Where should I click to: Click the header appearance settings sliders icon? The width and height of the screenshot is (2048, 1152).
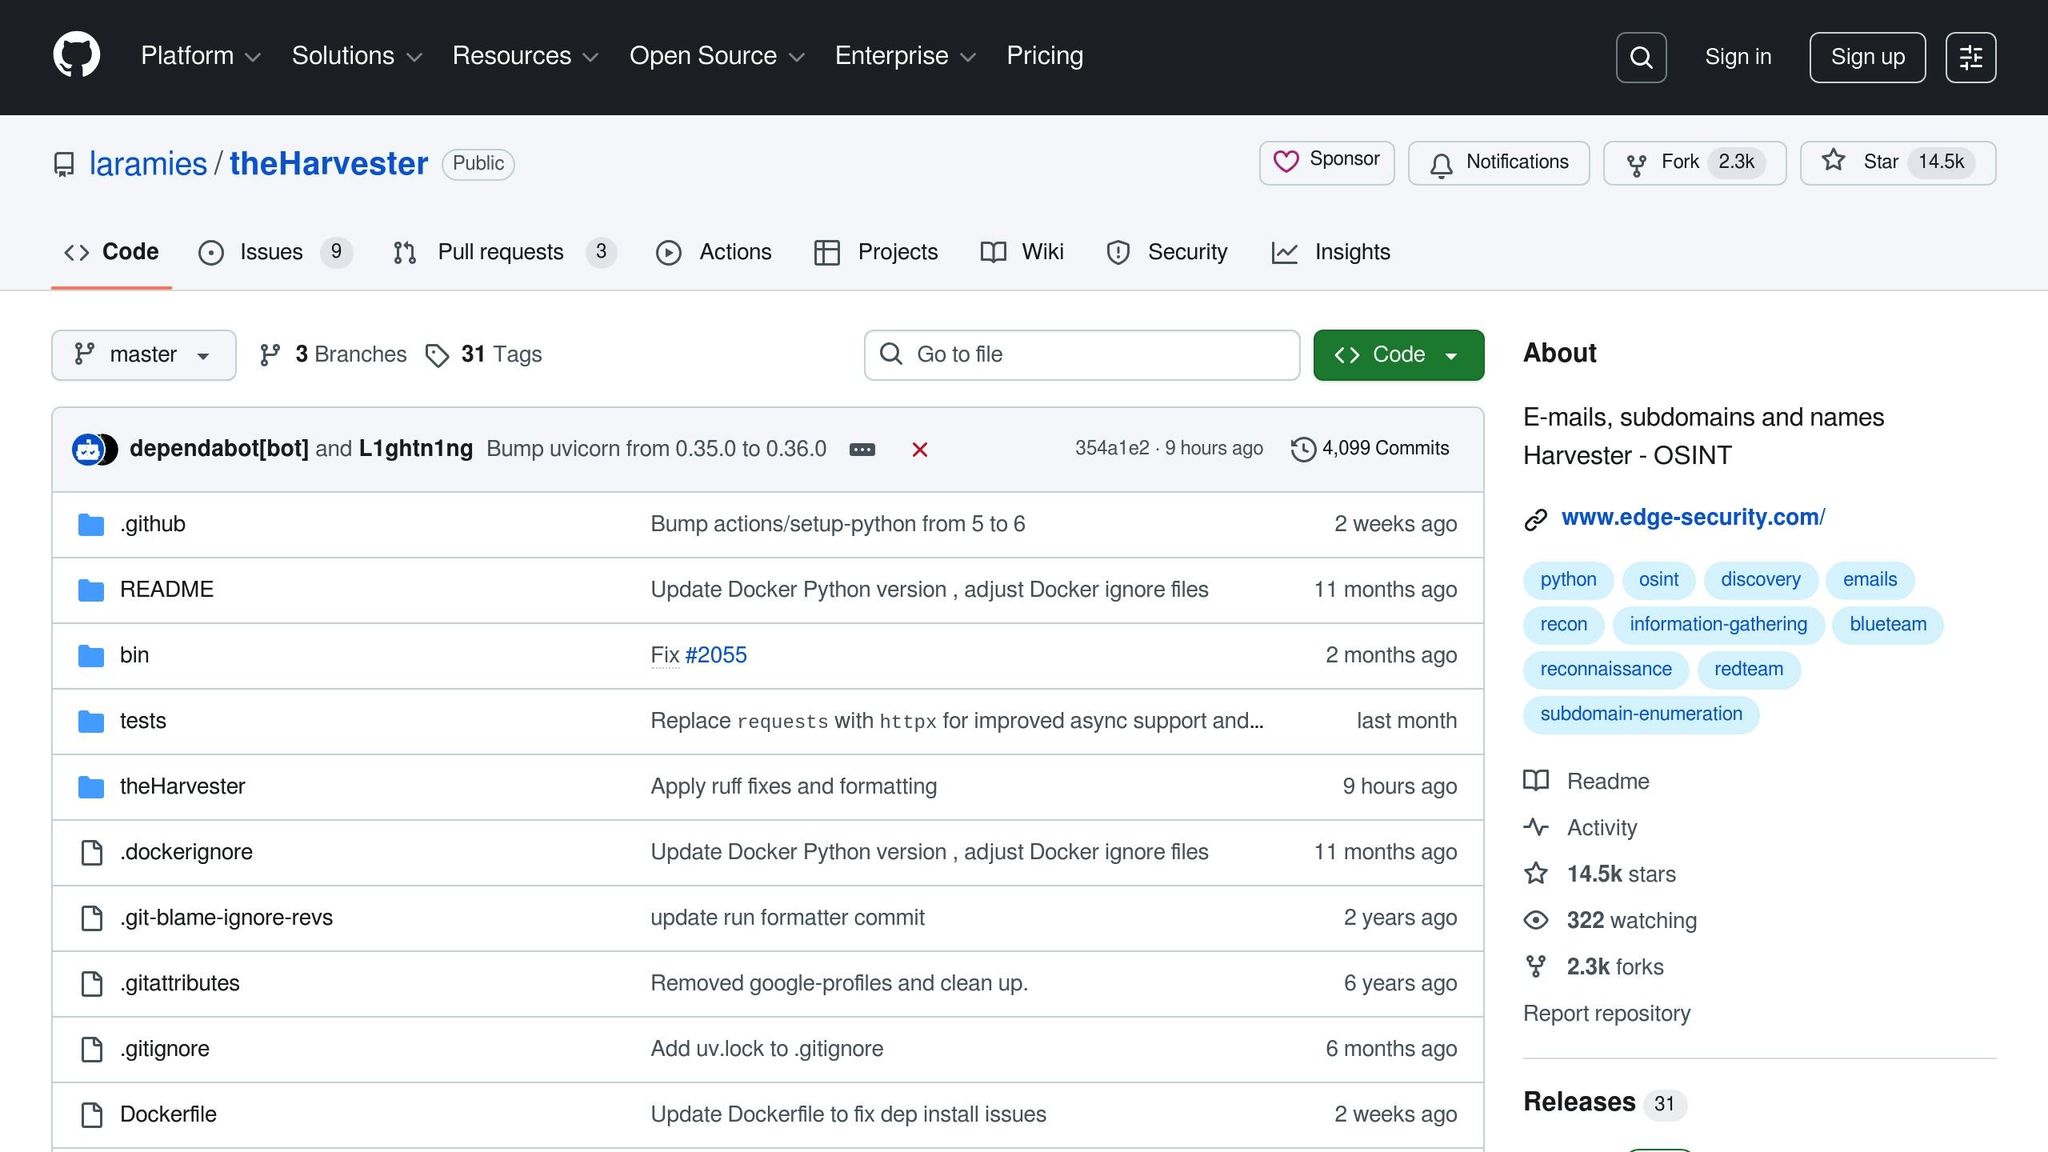[x=1970, y=57]
